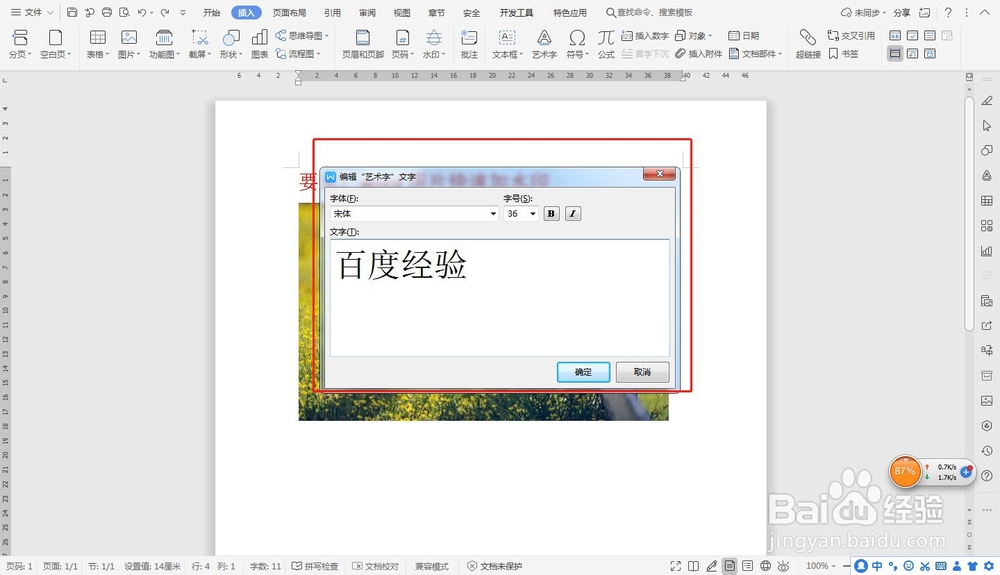Switch to web layout view in status bar

[765, 566]
